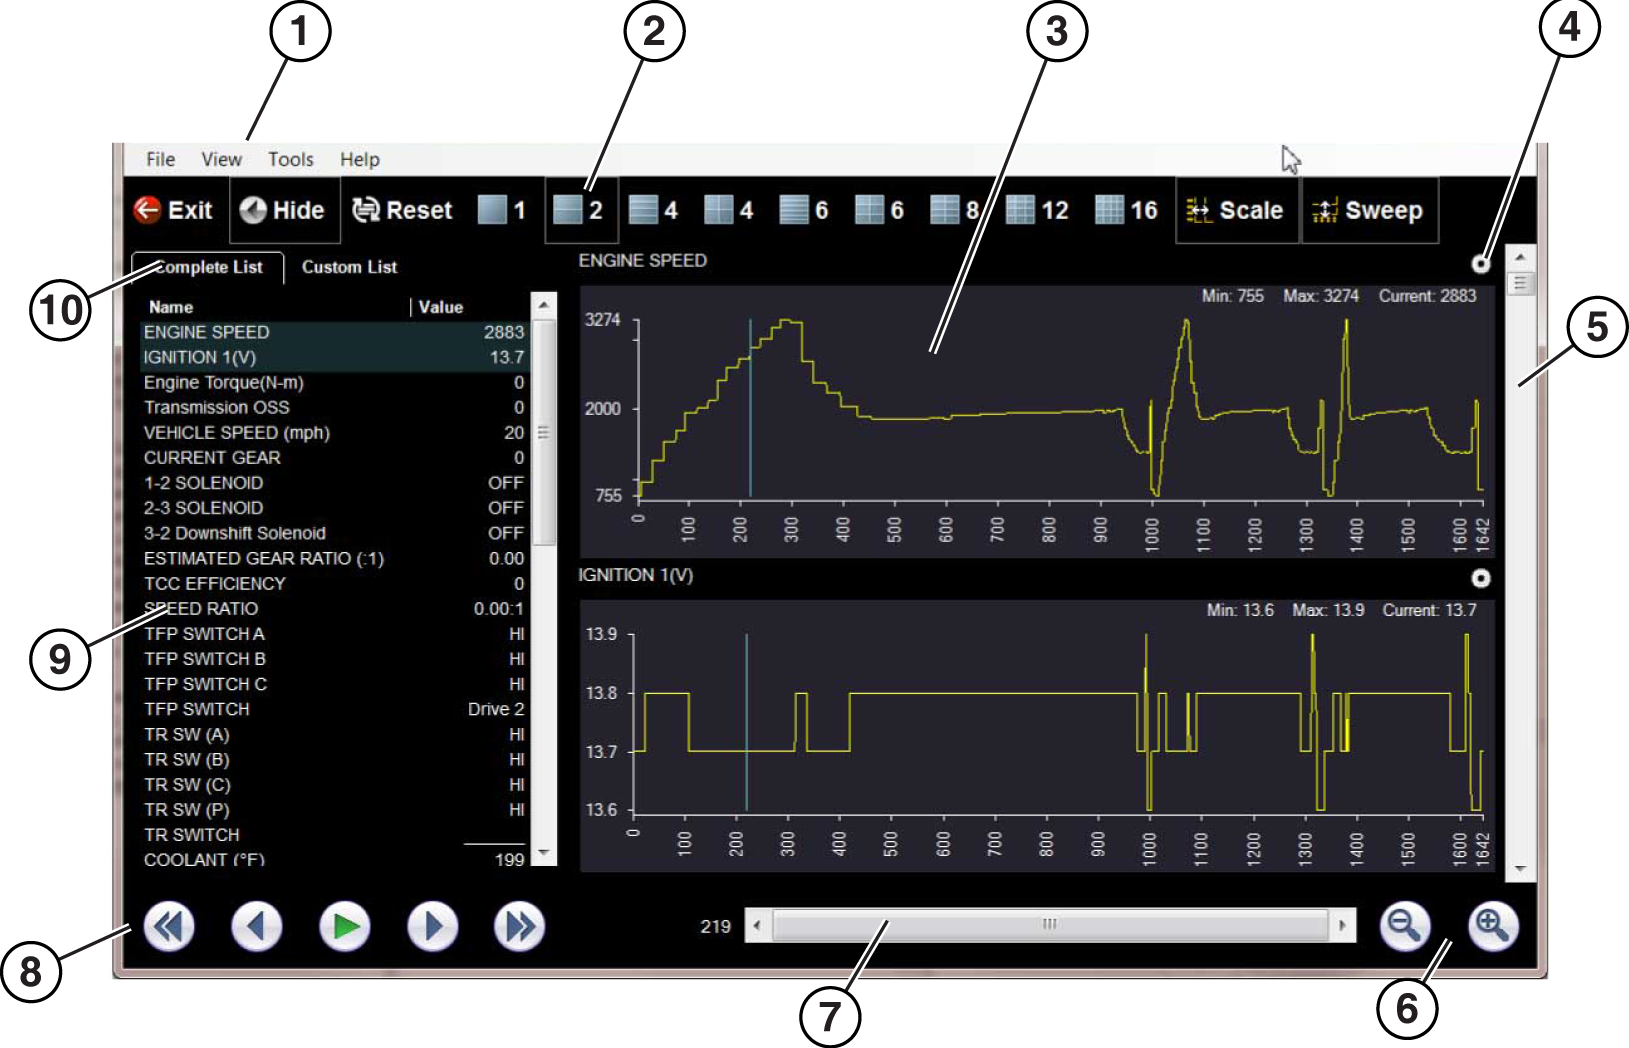Jump to last frame using double-right arrows
The image size is (1629, 1048).
[520, 926]
